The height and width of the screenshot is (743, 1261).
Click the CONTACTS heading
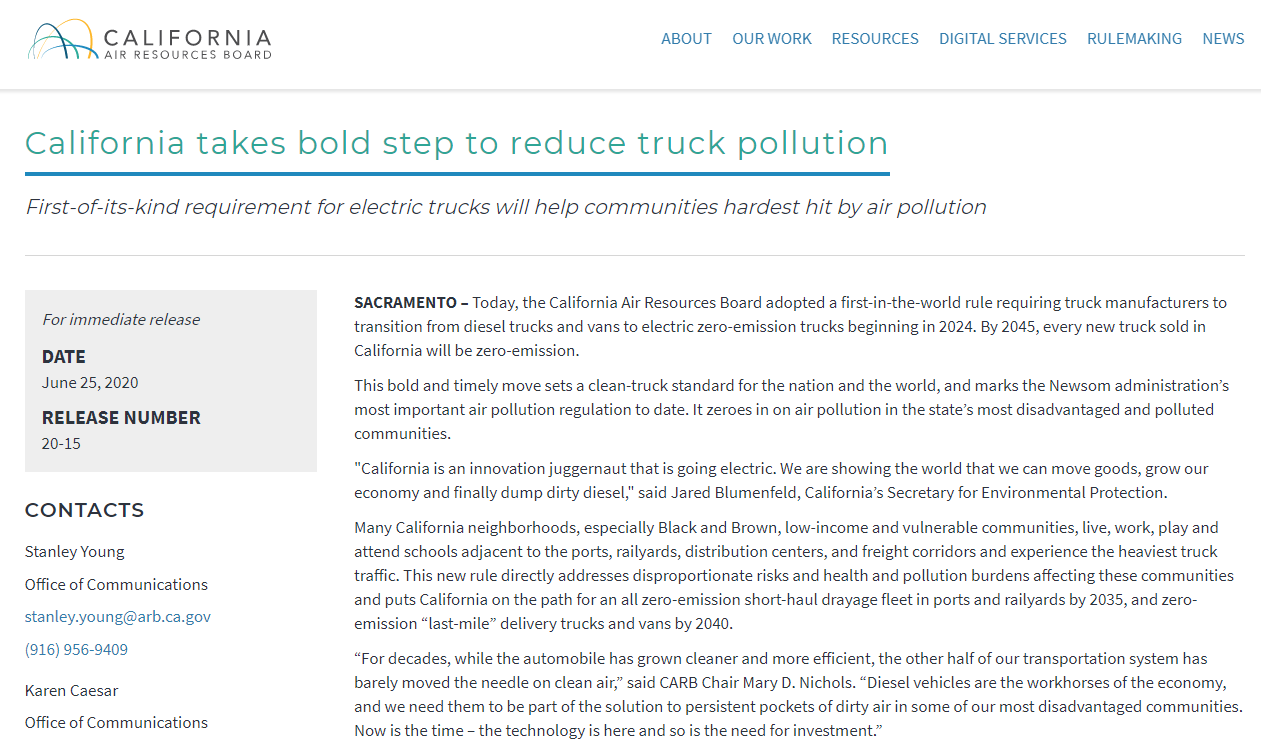pyautogui.click(x=84, y=511)
